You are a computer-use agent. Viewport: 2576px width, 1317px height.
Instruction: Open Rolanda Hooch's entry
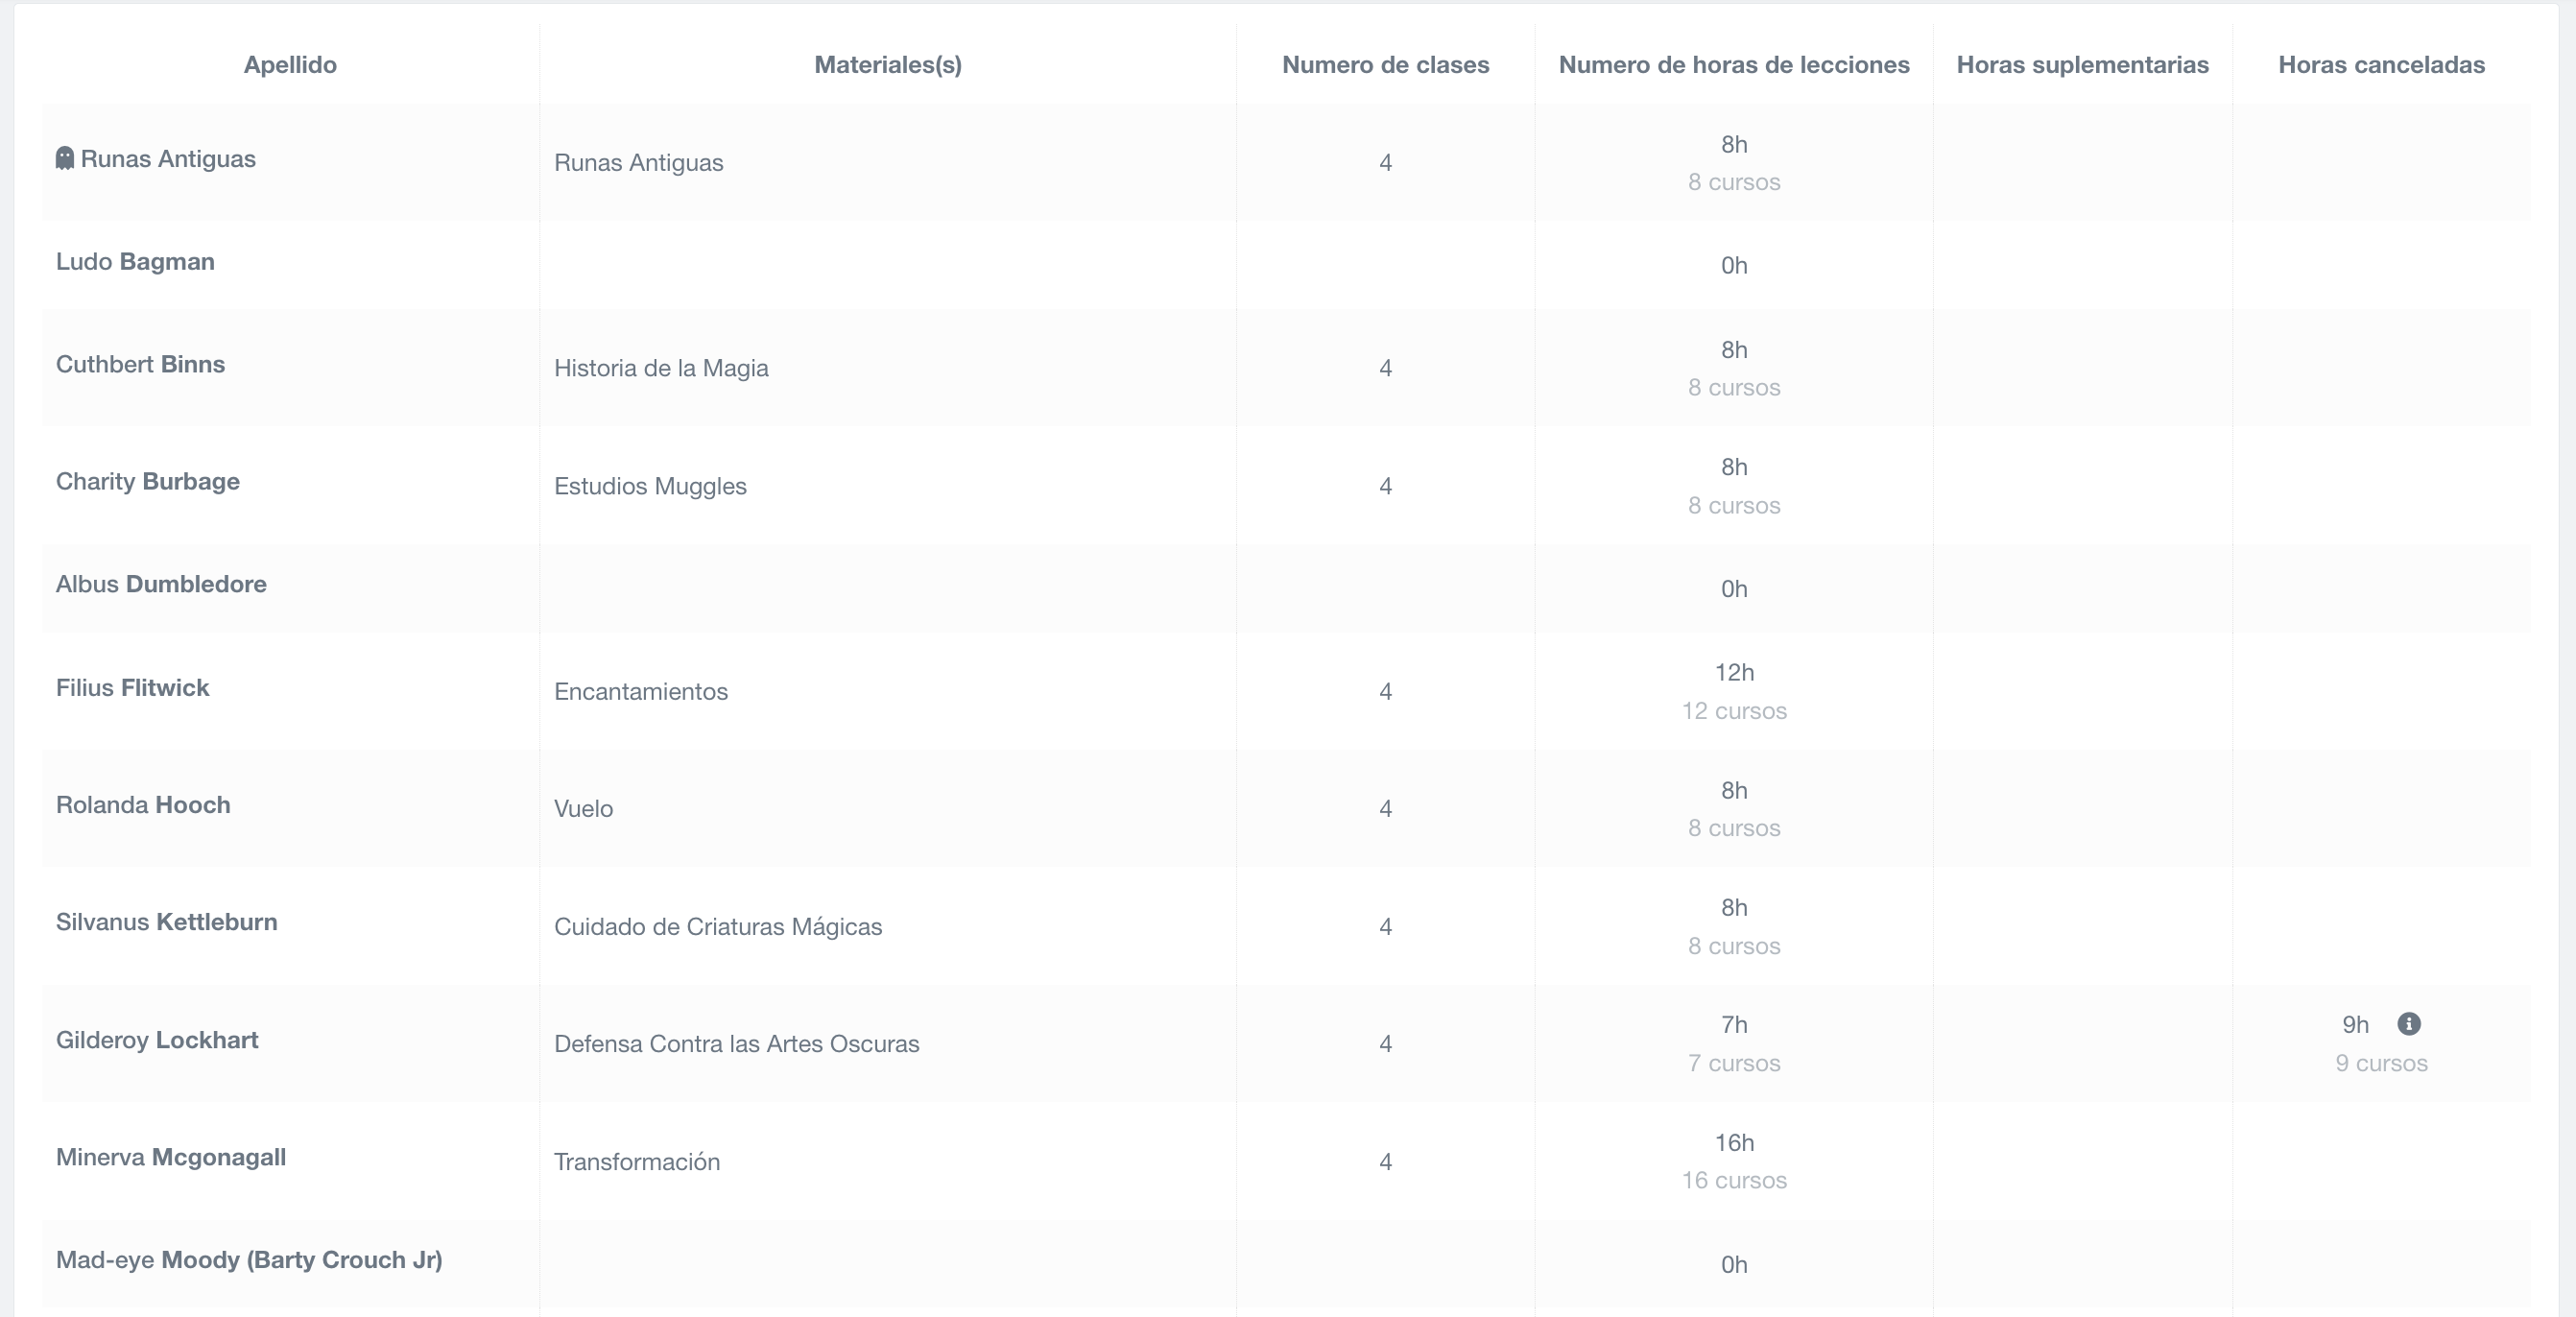click(x=143, y=805)
